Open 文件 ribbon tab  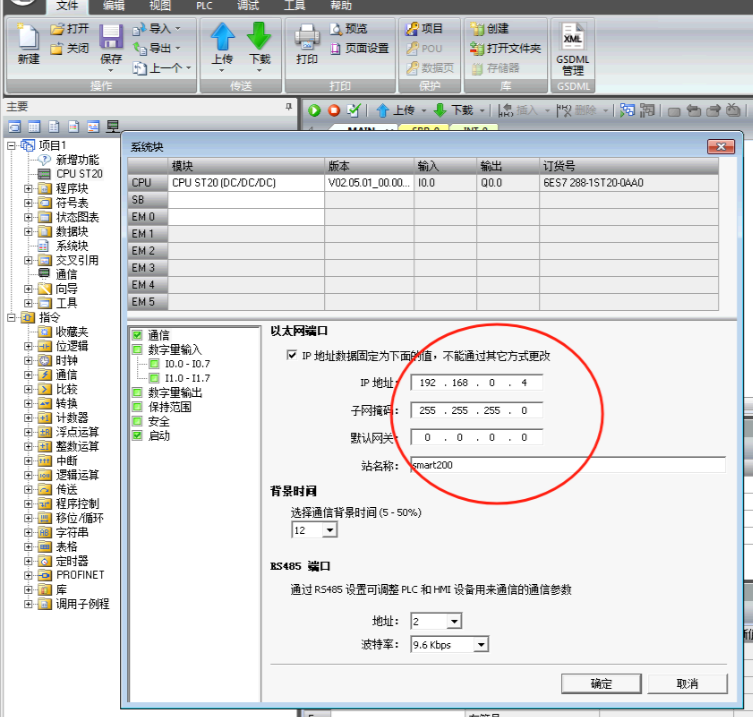[x=67, y=6]
